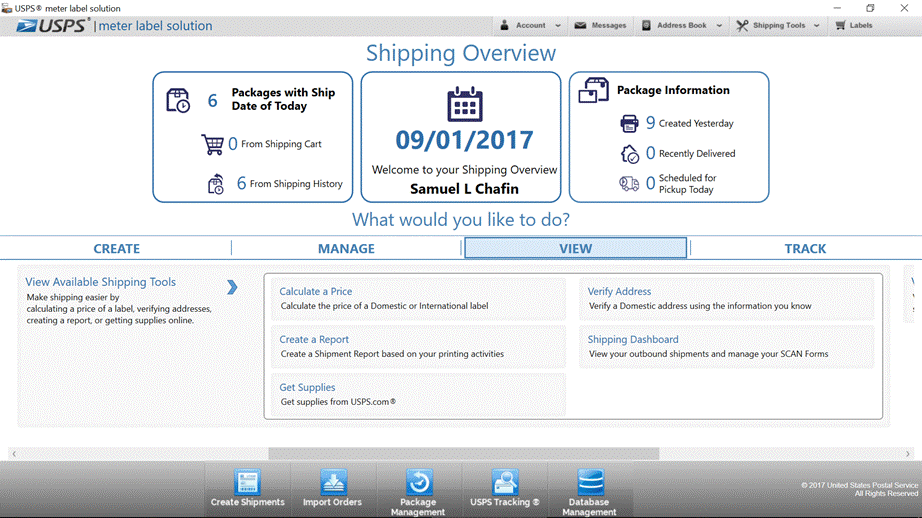Minimize the USPS meter label window

coord(837,8)
